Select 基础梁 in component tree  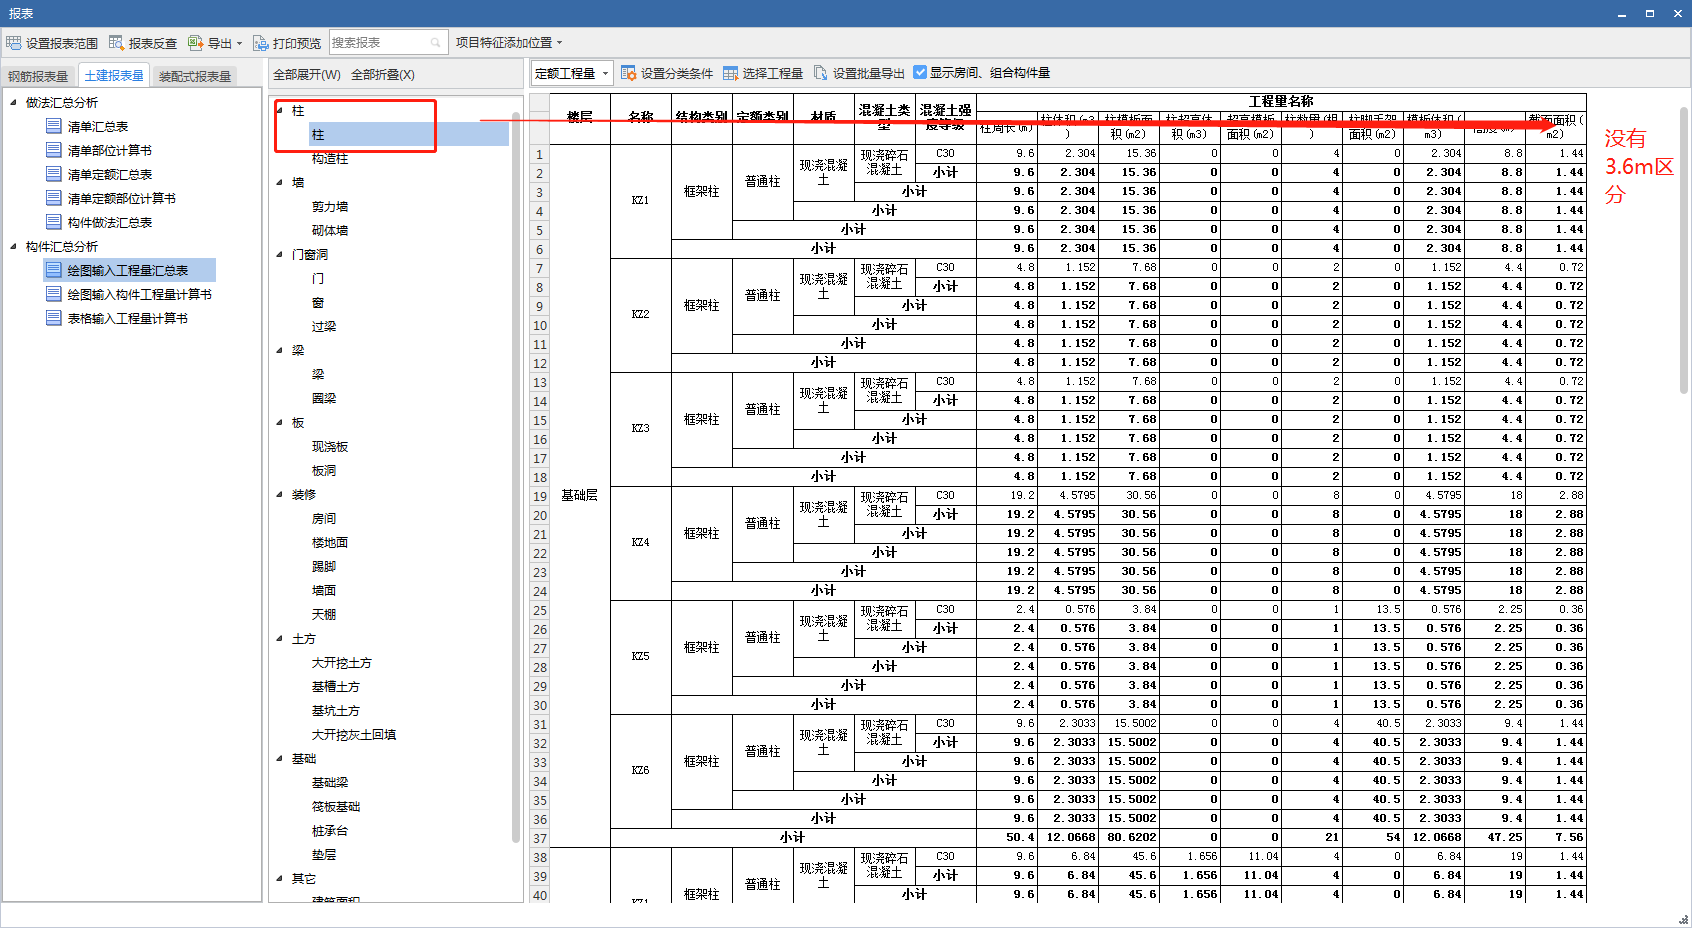click(330, 783)
